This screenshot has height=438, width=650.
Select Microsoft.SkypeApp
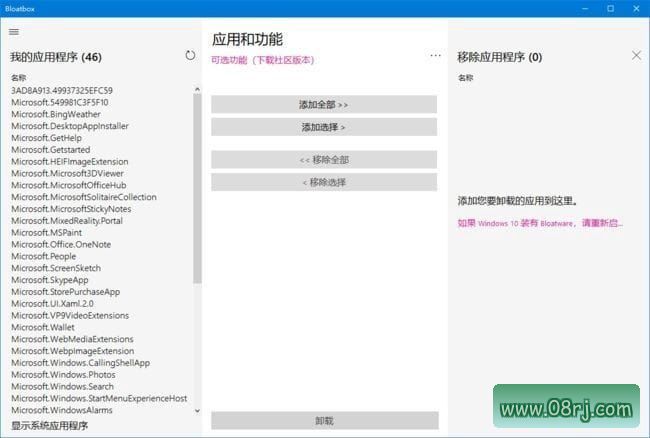pos(50,280)
